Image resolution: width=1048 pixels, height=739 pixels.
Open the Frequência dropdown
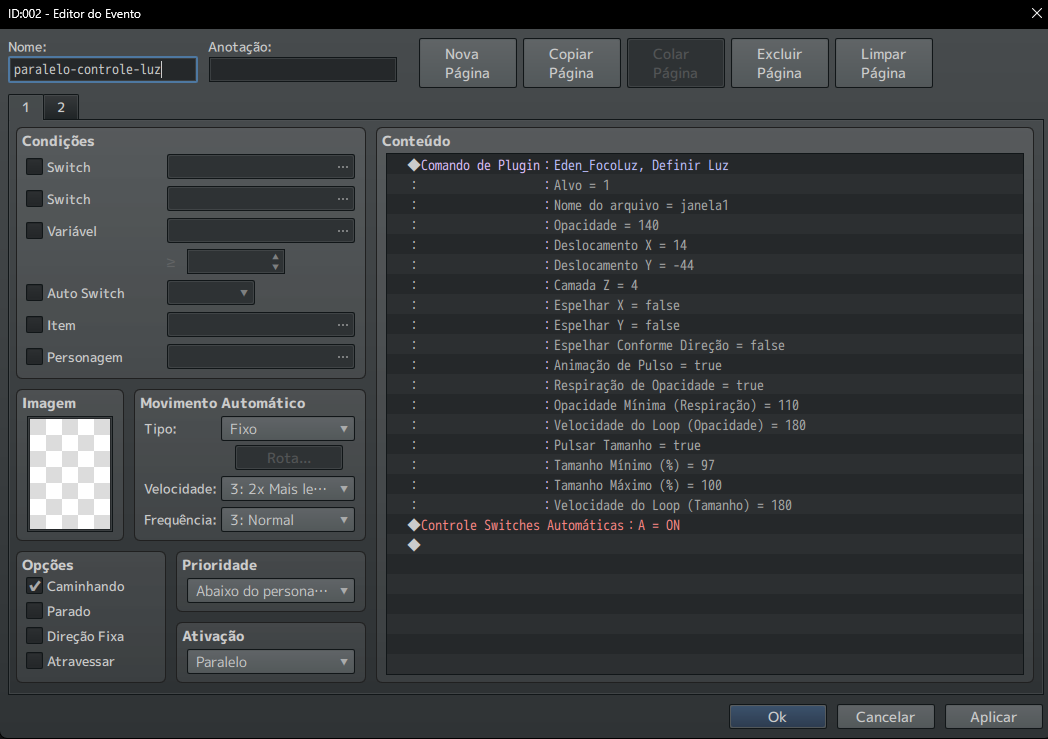pyautogui.click(x=287, y=520)
